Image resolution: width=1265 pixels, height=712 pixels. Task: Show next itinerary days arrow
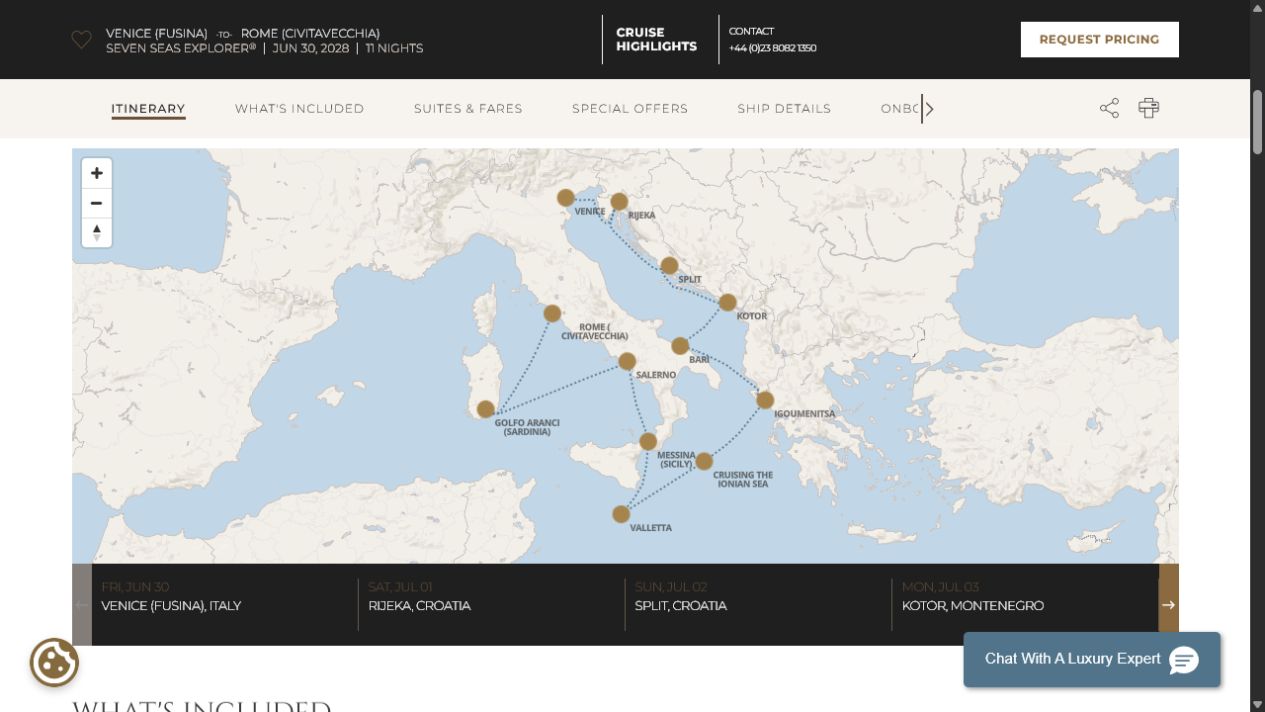[1168, 605]
